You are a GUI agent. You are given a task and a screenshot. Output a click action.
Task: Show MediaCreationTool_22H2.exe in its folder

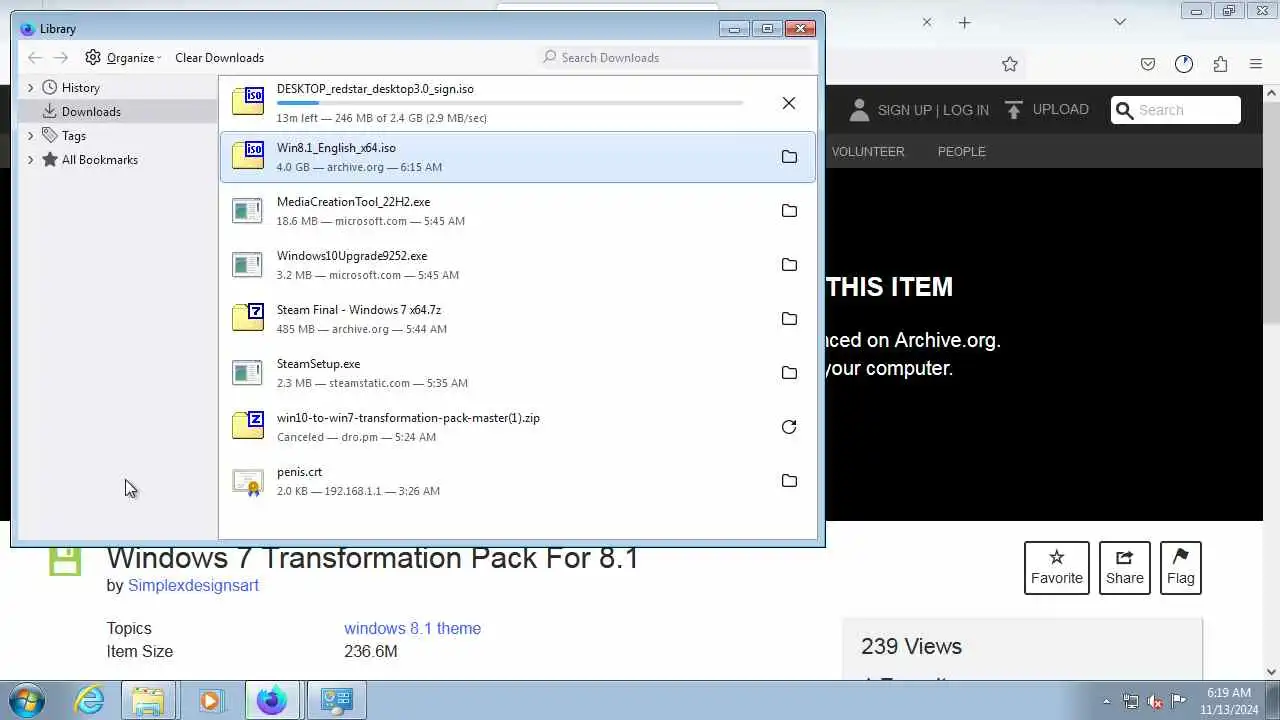[789, 211]
